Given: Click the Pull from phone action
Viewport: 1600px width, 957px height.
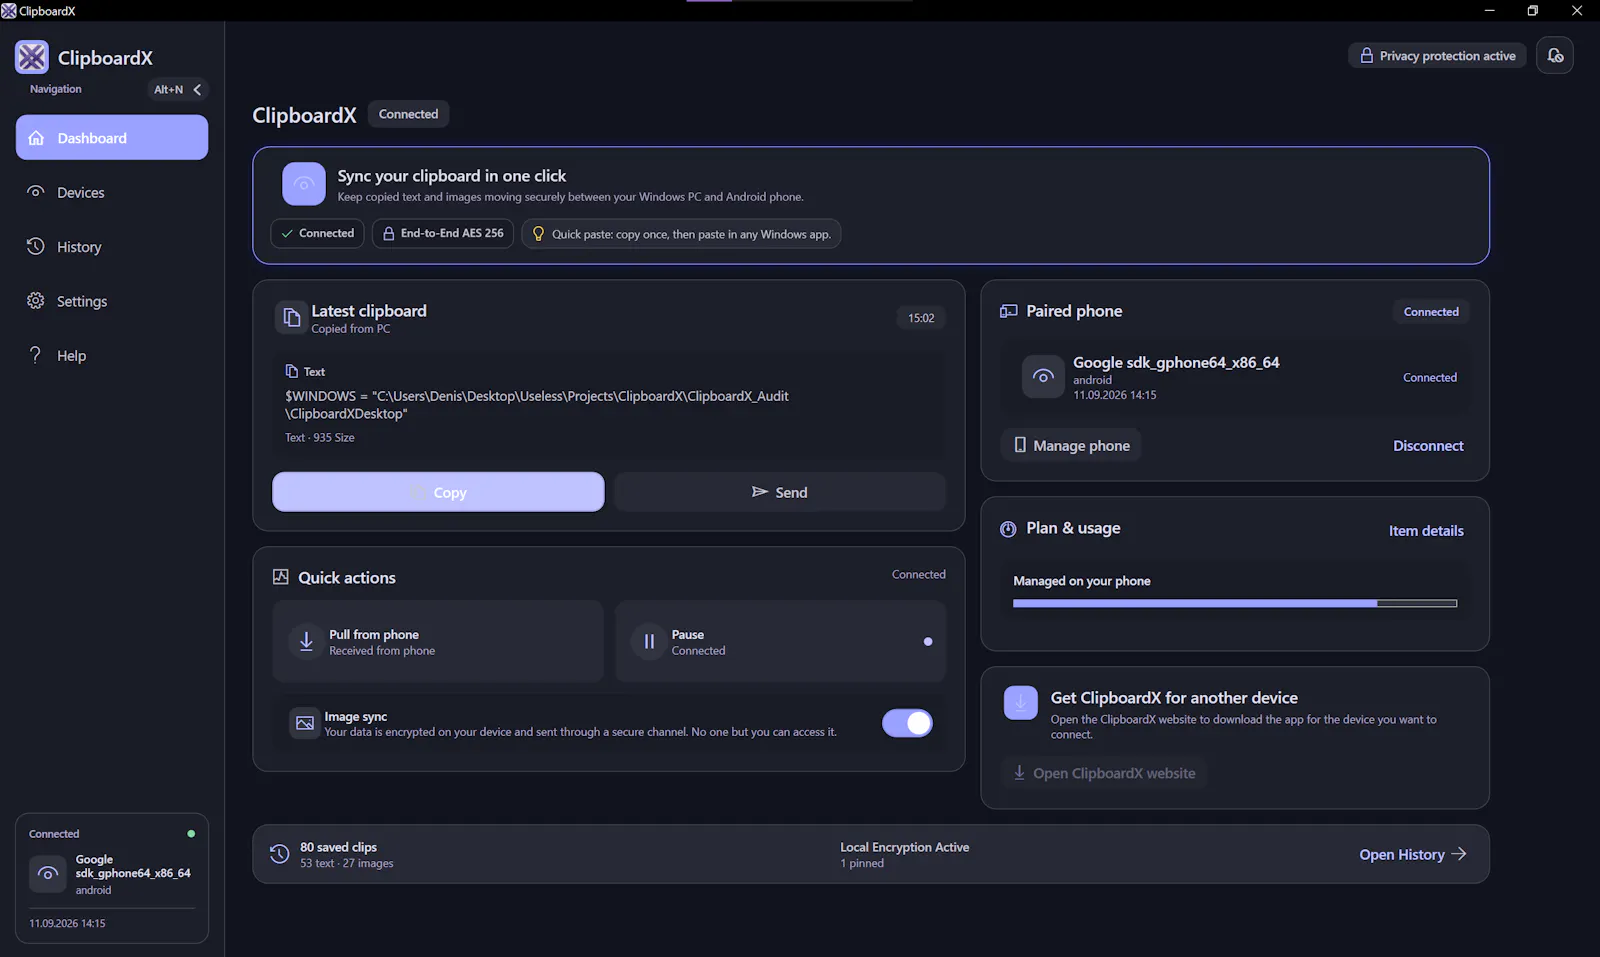Looking at the screenshot, I should click(x=438, y=642).
